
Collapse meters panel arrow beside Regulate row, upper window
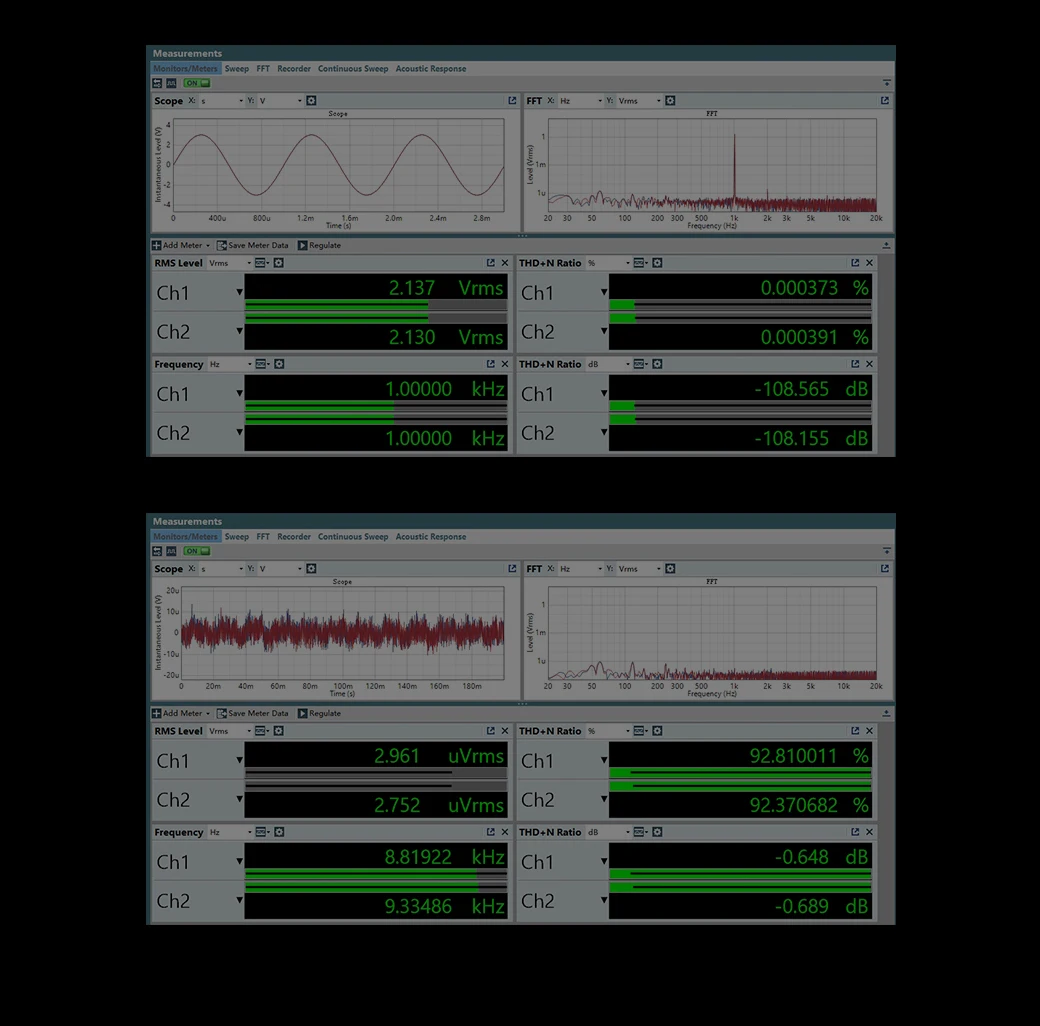point(887,245)
